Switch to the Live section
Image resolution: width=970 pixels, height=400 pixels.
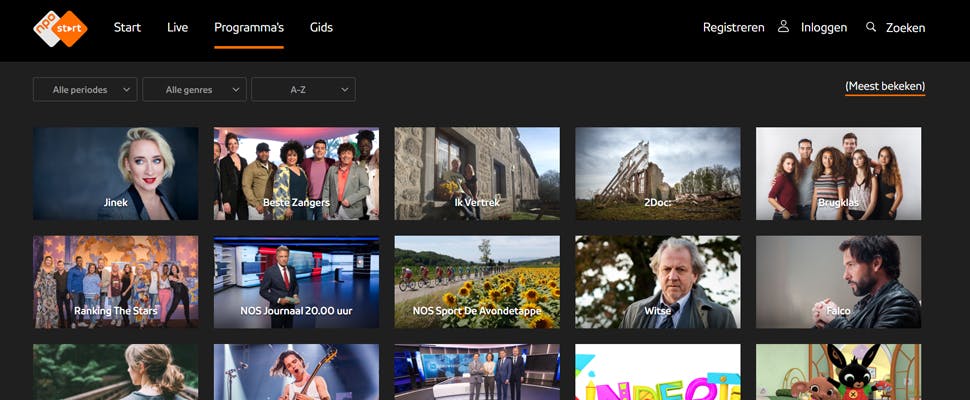(178, 27)
